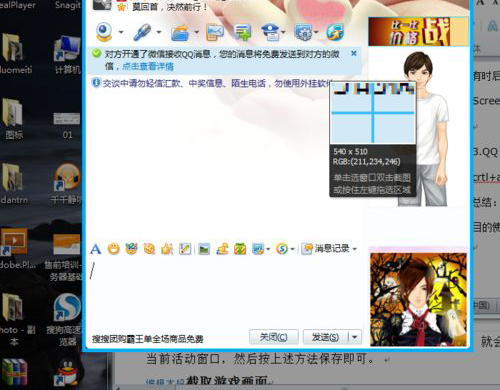Start a voice call with microphone icon
500x390 pixels.
tap(142, 32)
